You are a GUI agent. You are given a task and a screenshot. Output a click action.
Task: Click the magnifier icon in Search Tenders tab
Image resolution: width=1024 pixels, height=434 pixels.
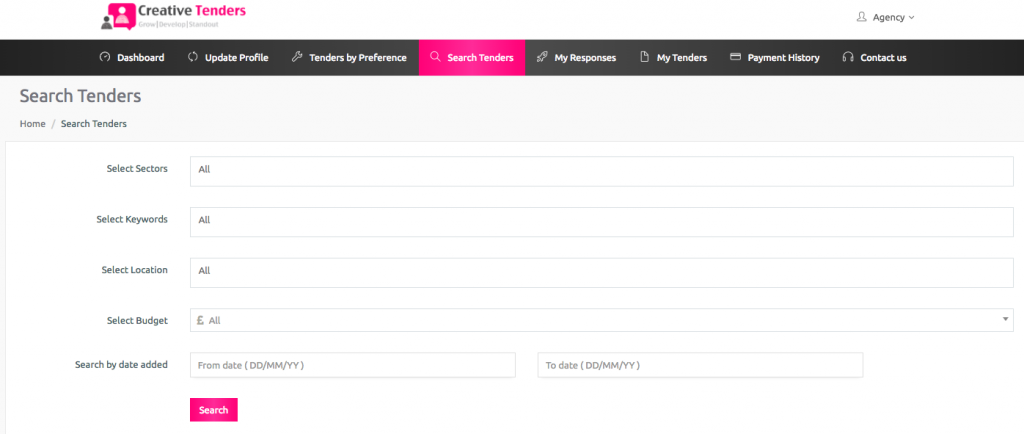pos(435,57)
